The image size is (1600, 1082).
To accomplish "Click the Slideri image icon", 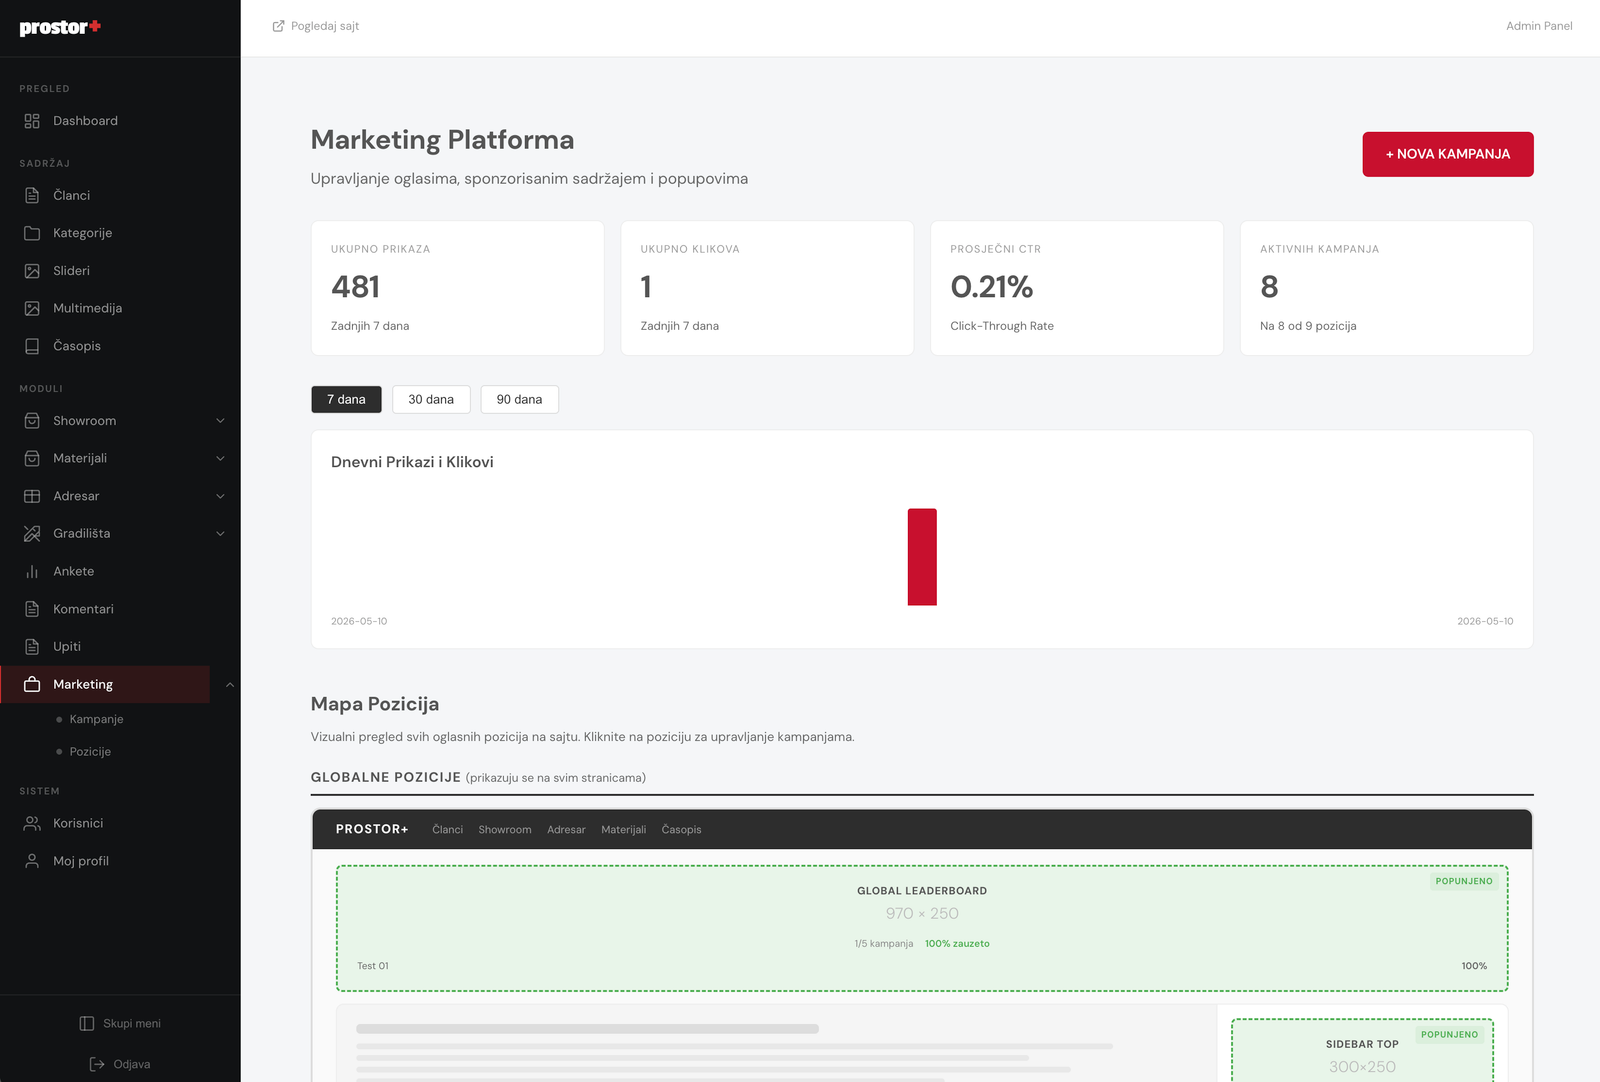I will coord(32,271).
